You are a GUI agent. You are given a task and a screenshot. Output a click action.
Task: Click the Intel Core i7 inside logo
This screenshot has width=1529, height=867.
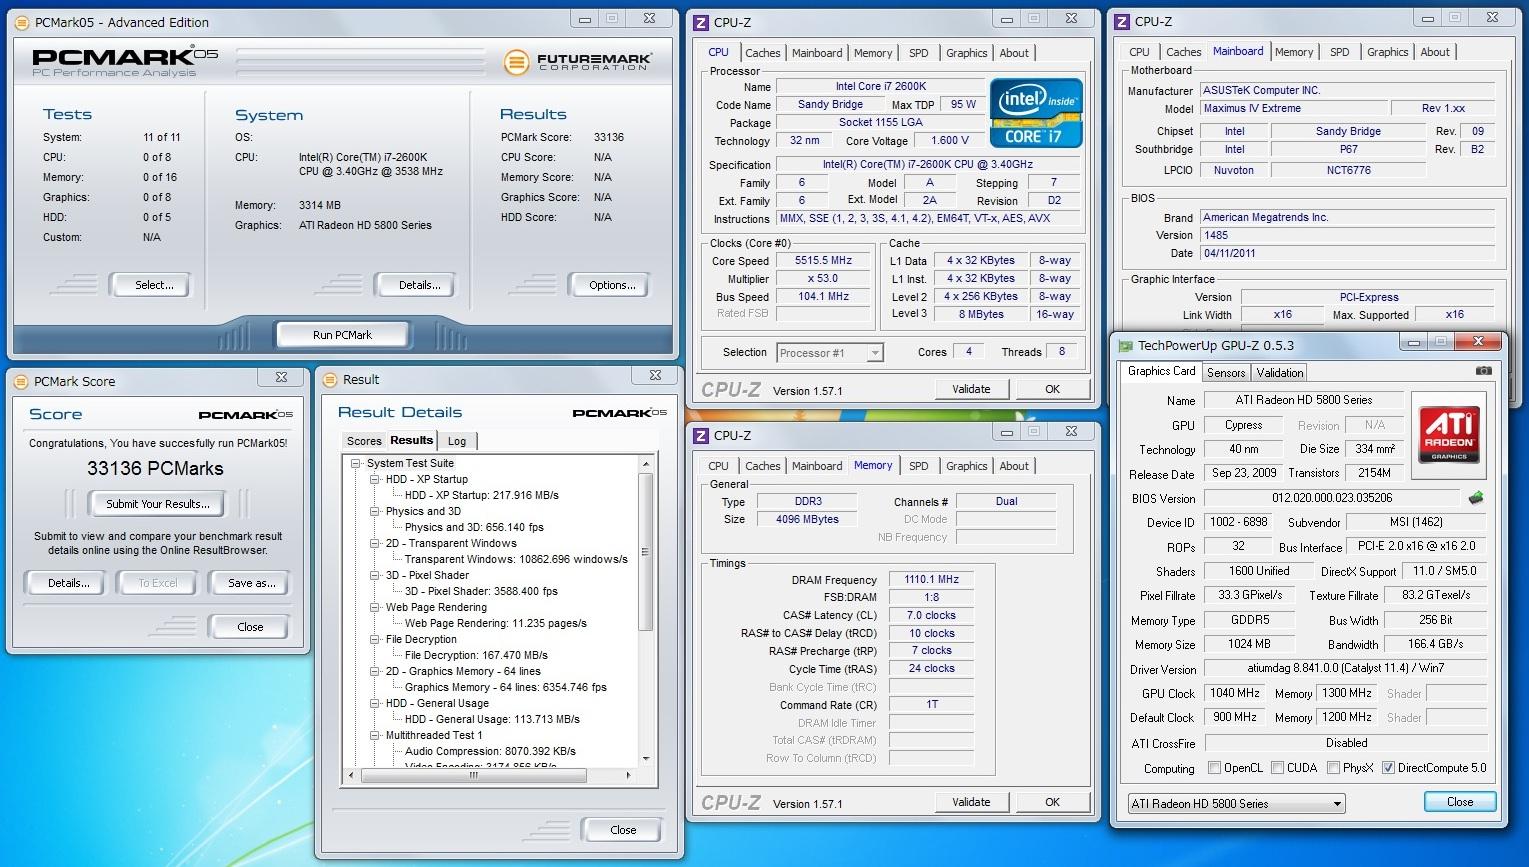click(x=1036, y=113)
